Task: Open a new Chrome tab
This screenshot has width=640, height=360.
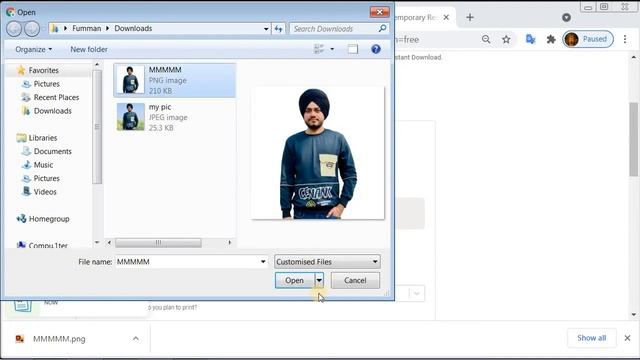Action: click(470, 17)
